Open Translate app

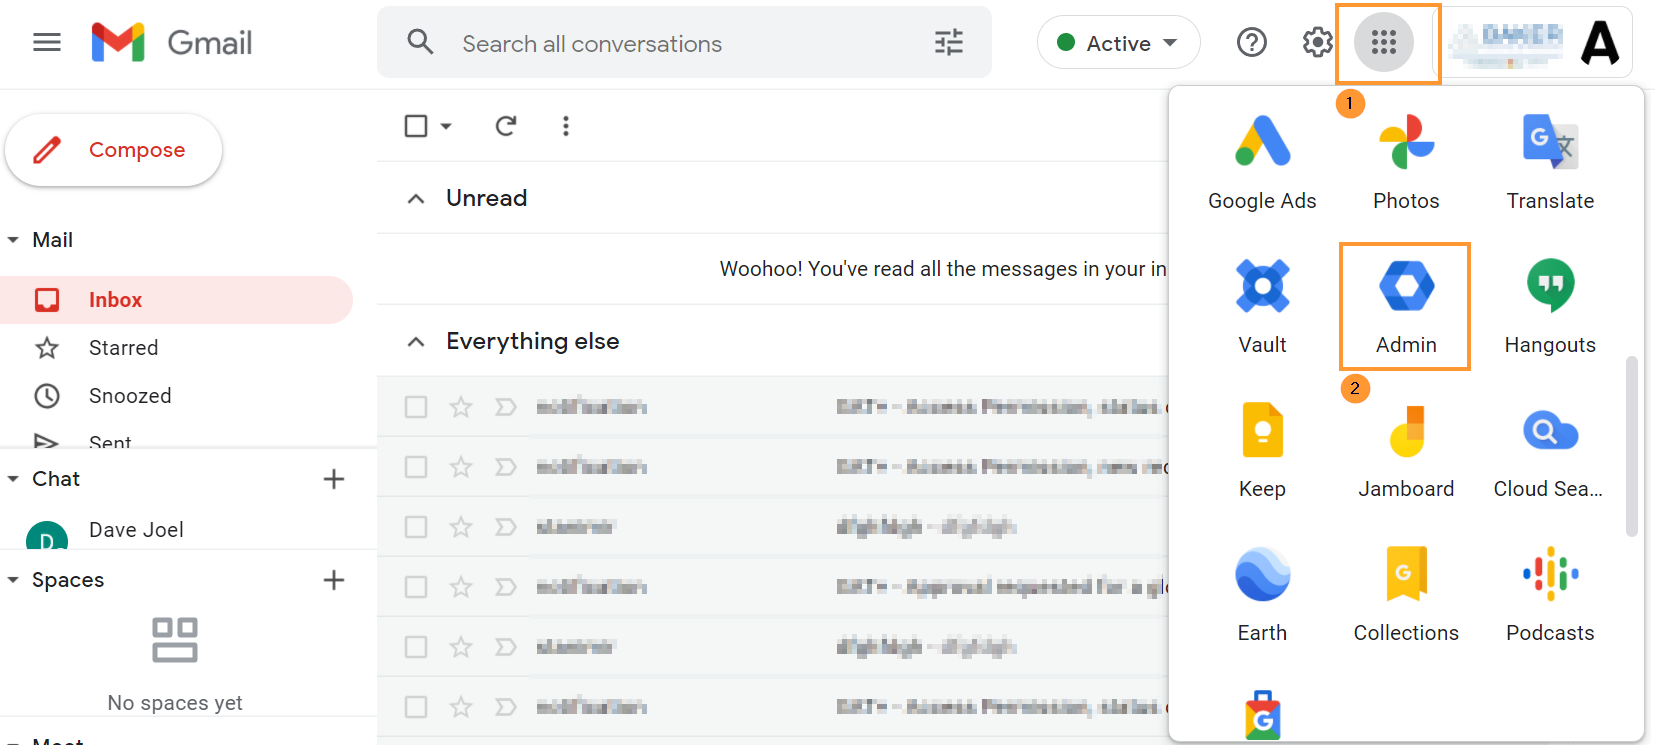pyautogui.click(x=1550, y=162)
